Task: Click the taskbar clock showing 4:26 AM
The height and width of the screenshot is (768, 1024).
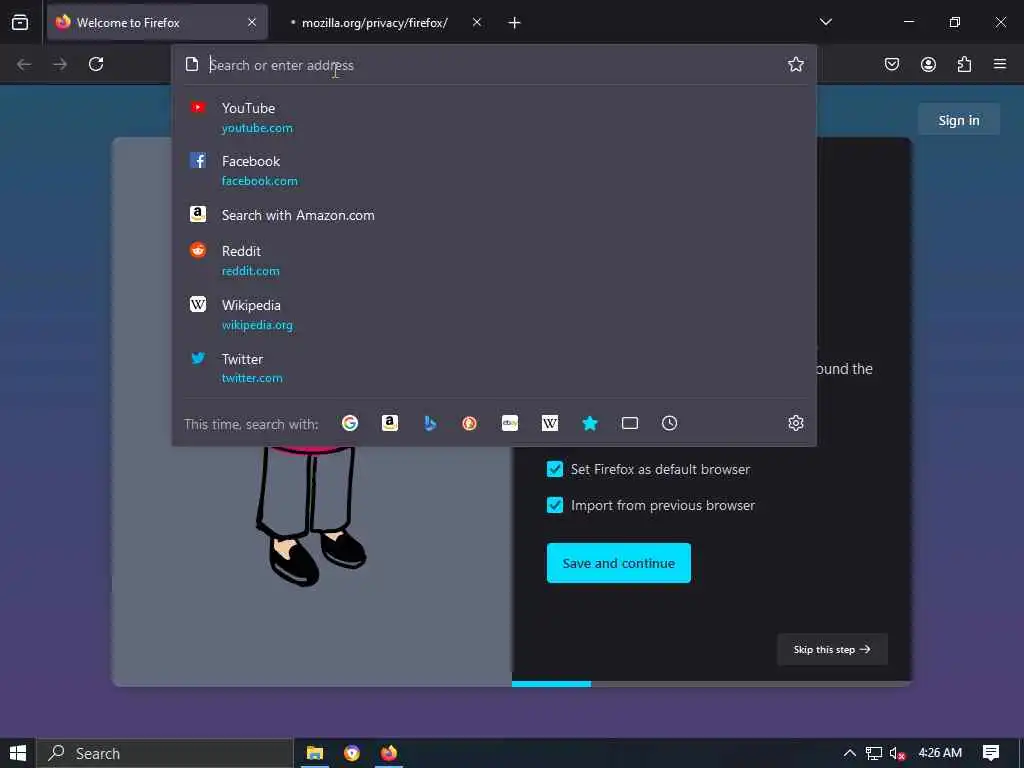Action: point(940,752)
